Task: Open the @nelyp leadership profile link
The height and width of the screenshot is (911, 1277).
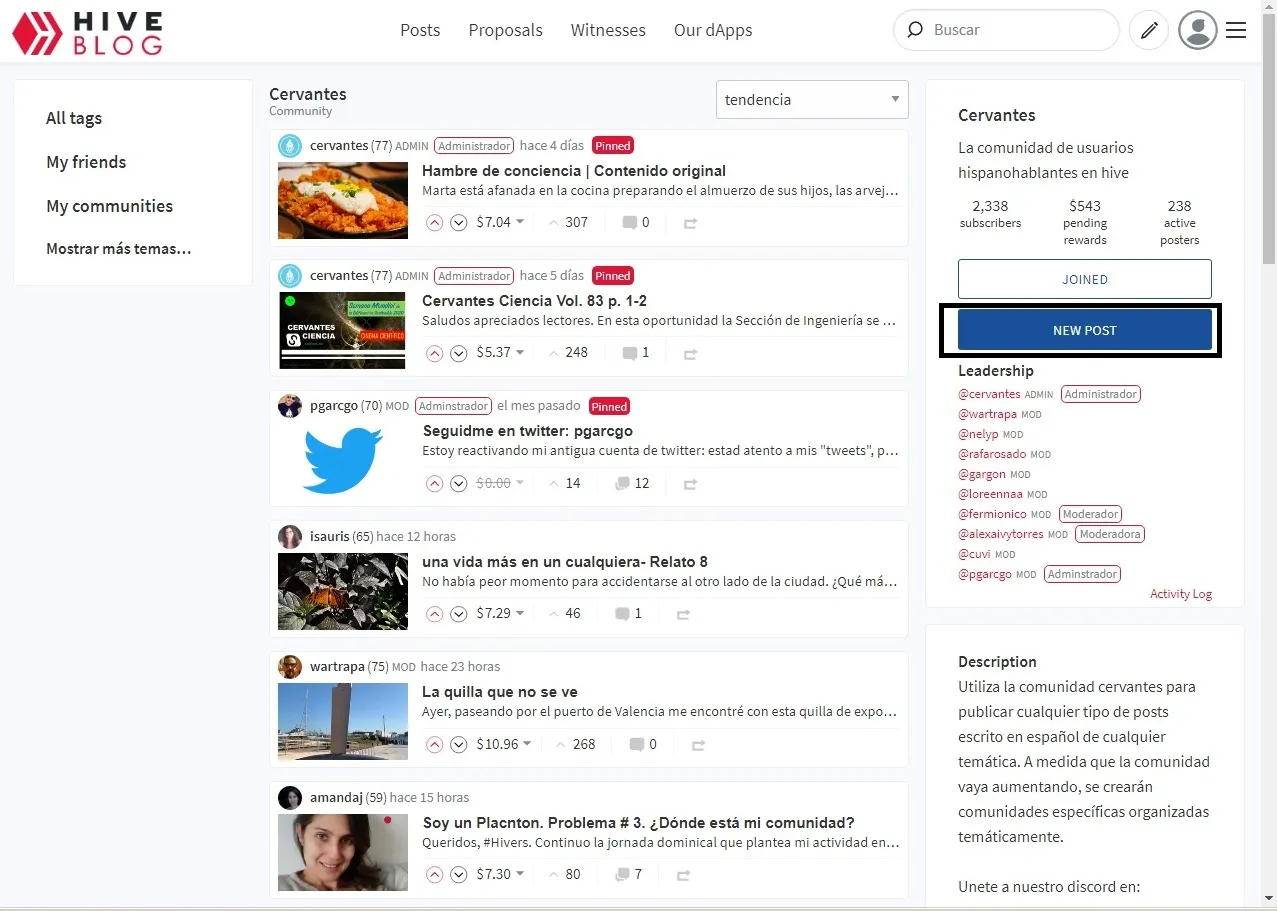Action: pyautogui.click(x=979, y=434)
